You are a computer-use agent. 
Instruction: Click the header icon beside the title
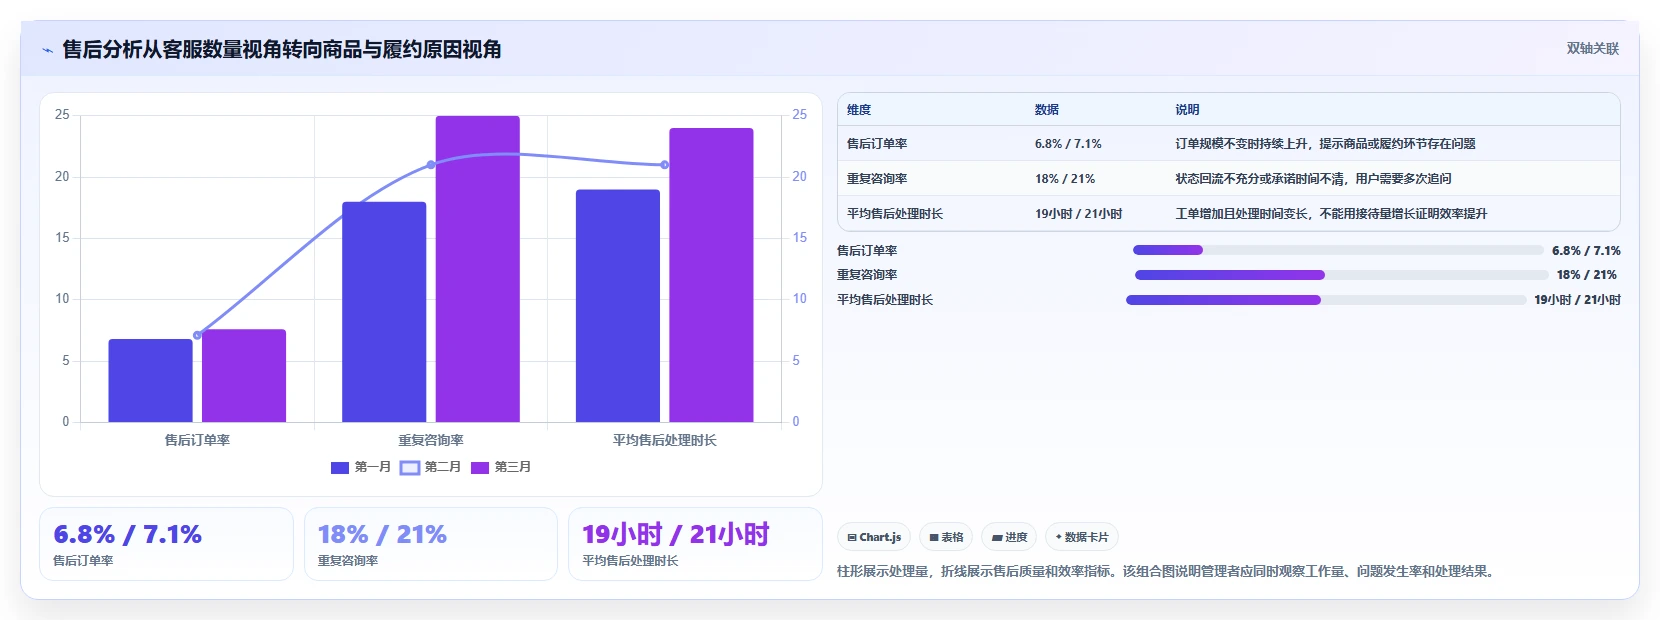pyautogui.click(x=47, y=50)
